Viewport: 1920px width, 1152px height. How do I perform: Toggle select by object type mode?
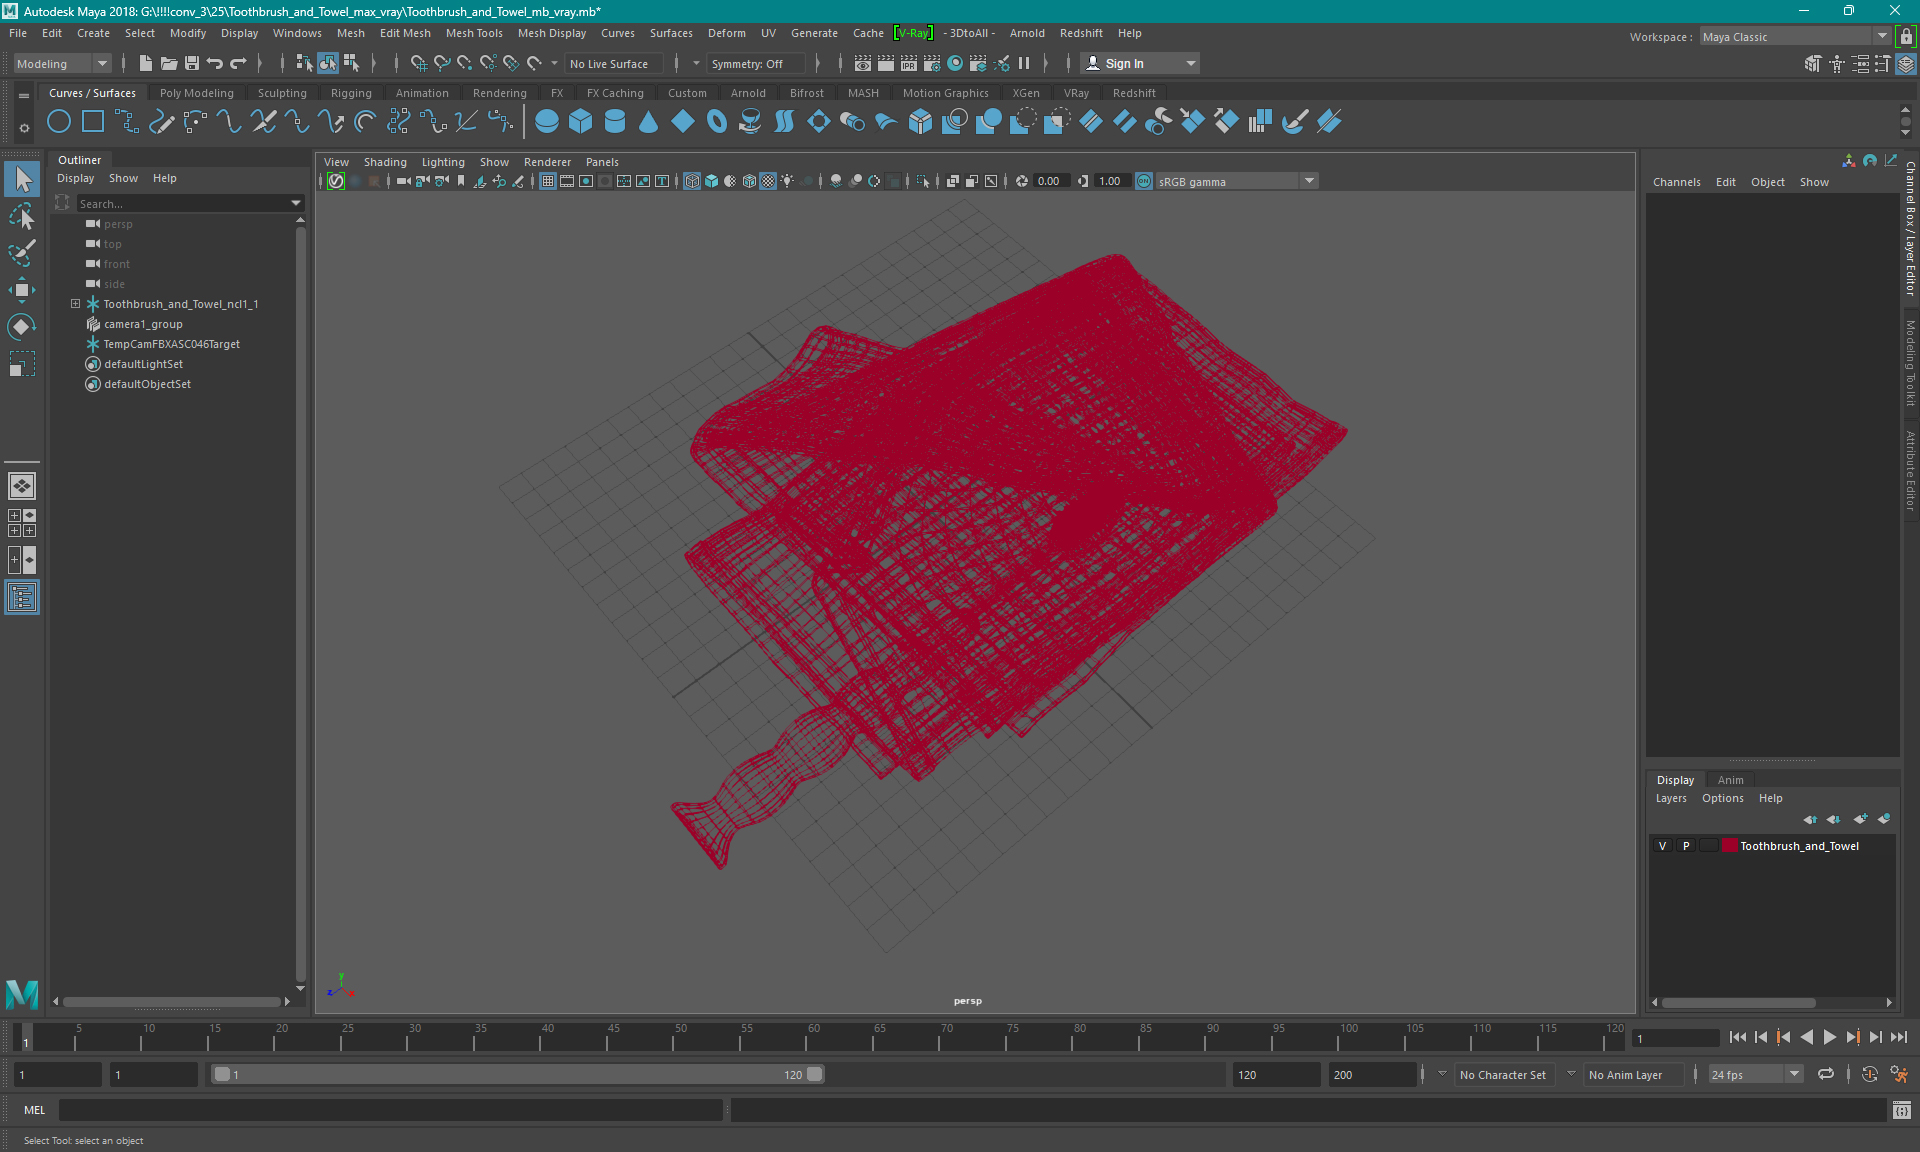[x=328, y=63]
